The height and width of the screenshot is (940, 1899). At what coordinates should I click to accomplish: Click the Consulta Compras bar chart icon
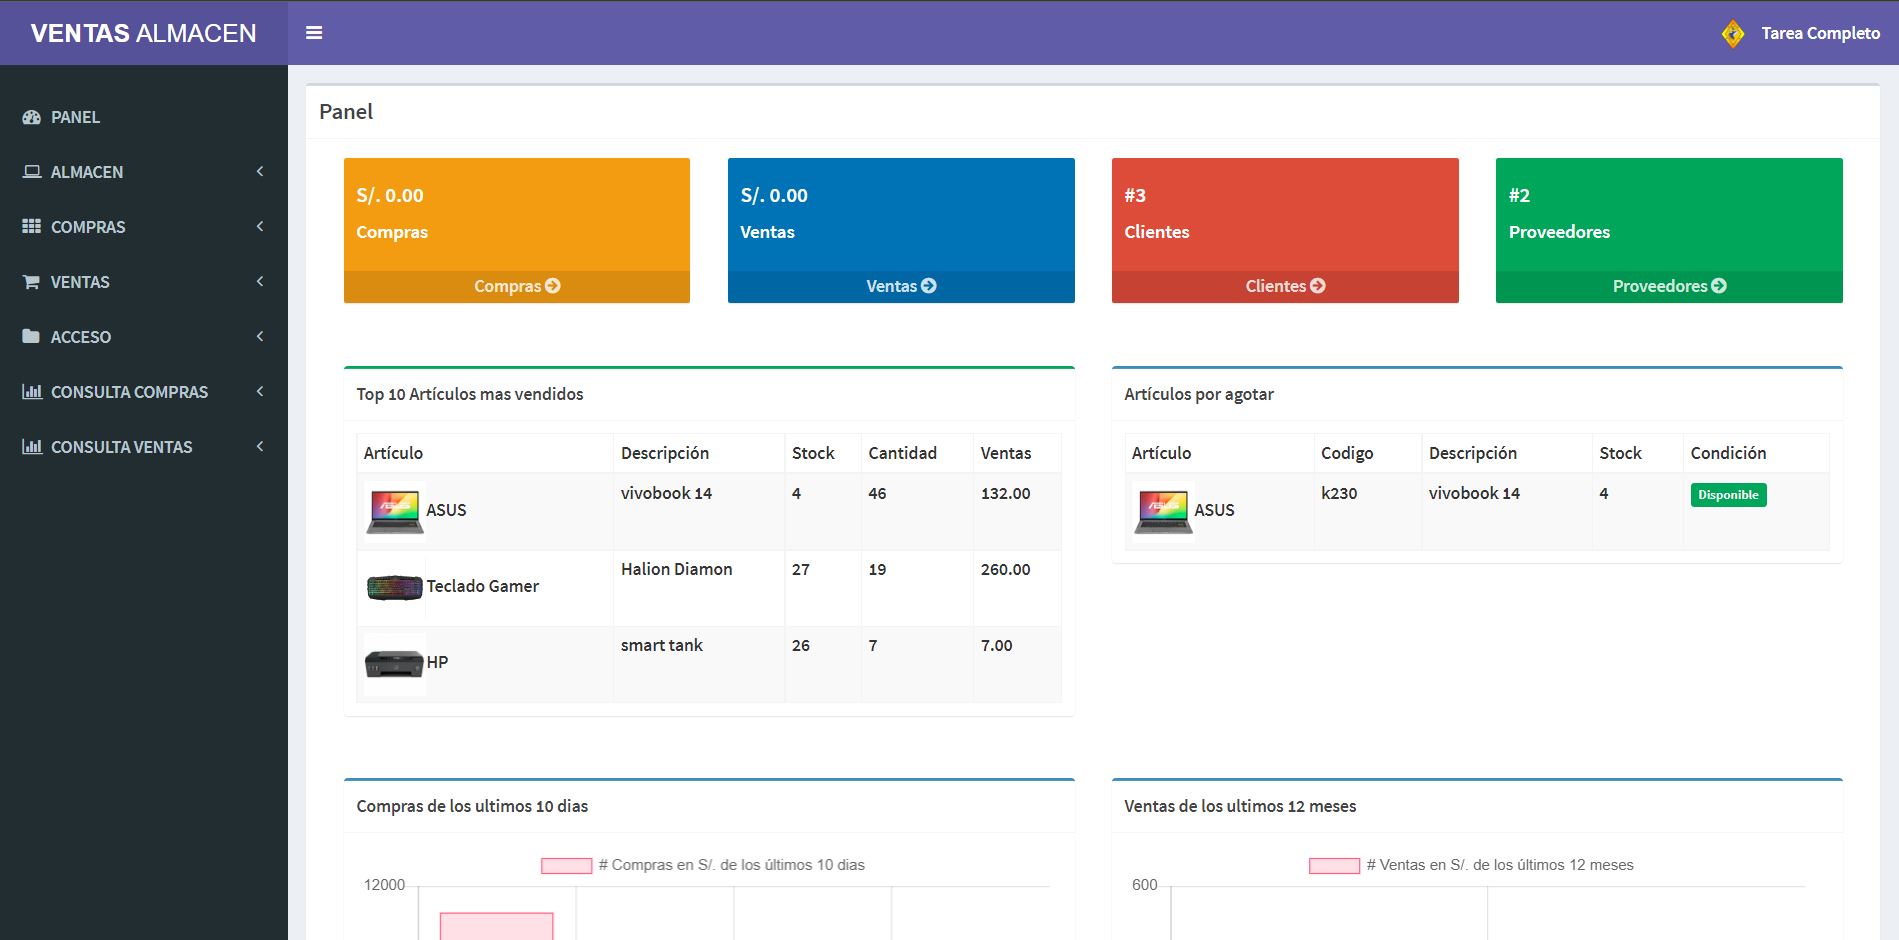click(32, 392)
